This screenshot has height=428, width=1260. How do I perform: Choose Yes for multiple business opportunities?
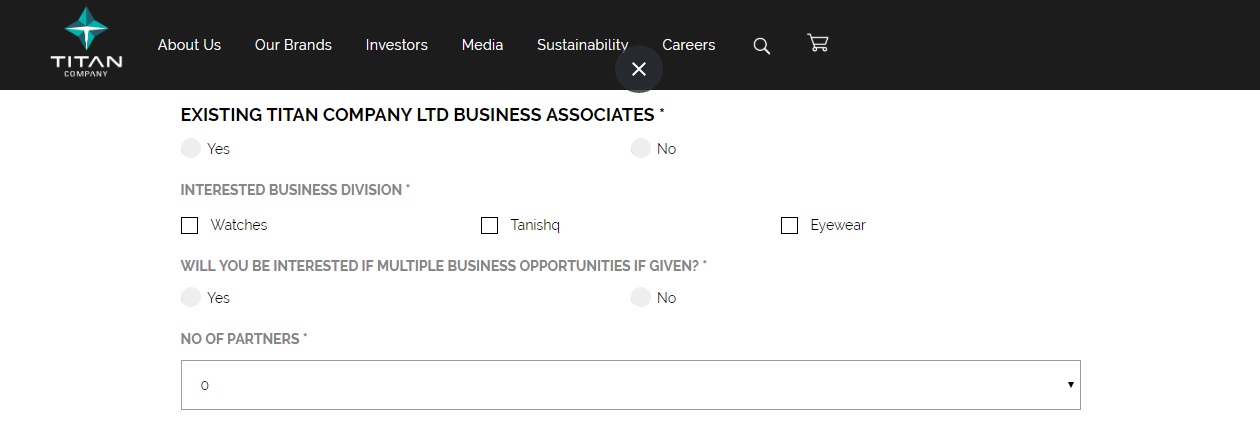point(191,297)
